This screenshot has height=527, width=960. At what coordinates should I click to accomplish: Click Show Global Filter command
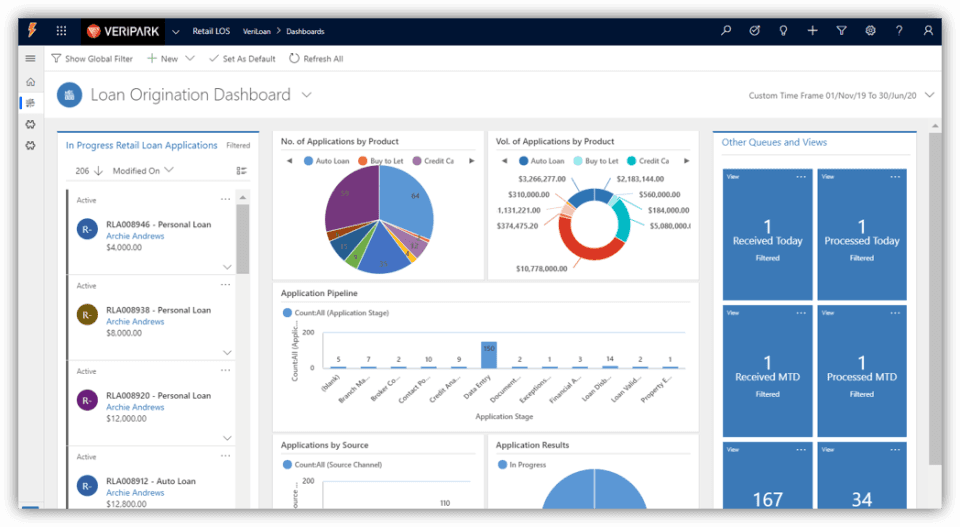coord(92,59)
